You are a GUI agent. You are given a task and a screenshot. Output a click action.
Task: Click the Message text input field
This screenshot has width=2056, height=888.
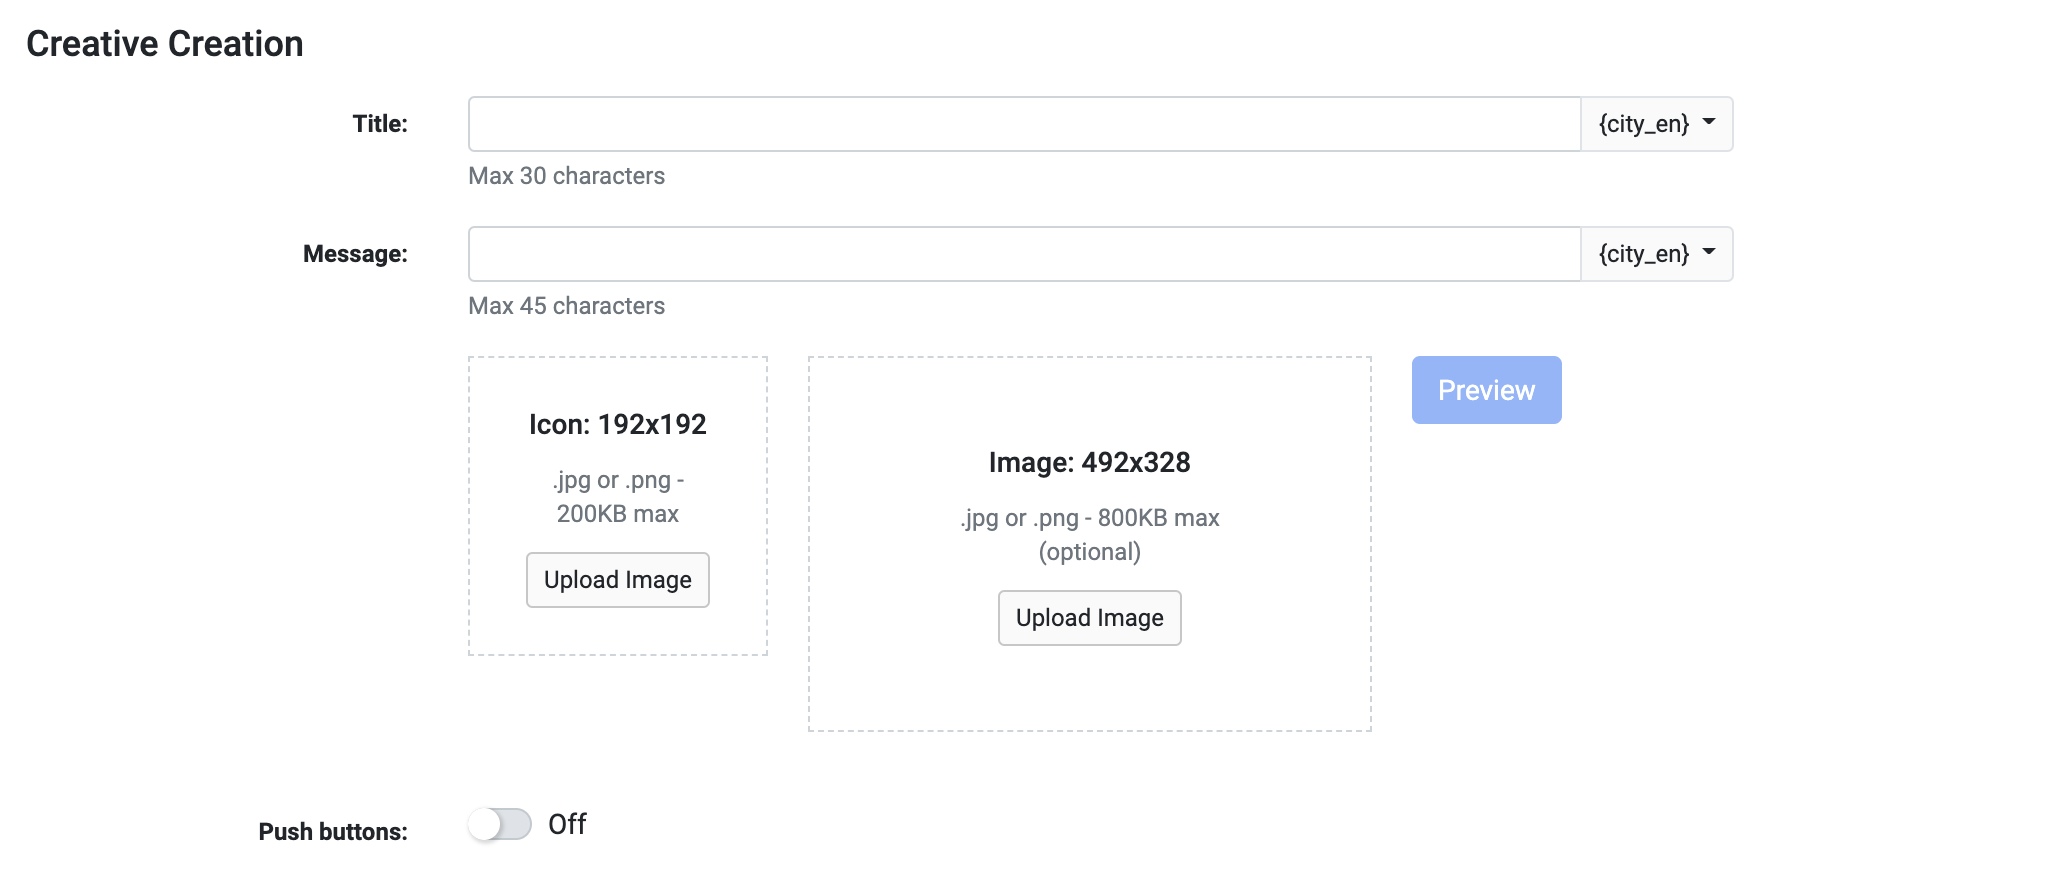(x=1024, y=254)
